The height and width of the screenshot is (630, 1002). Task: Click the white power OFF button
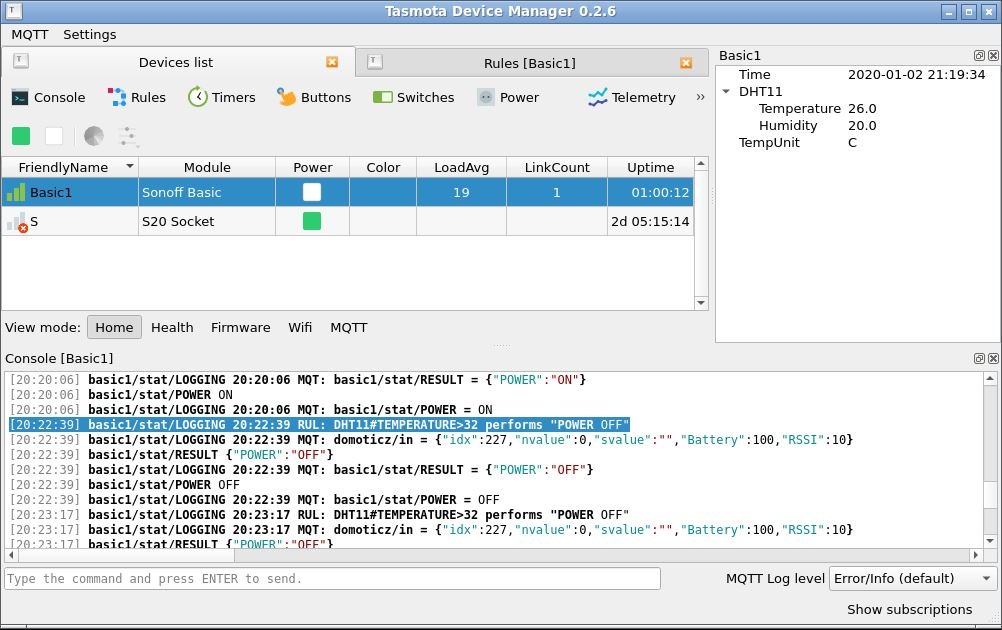click(x=54, y=135)
